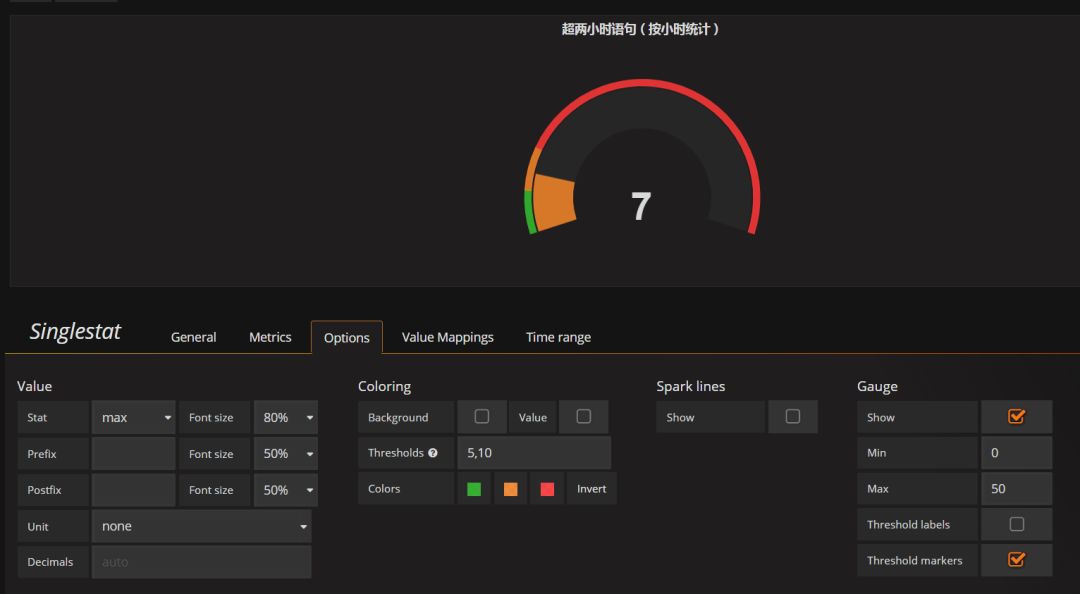Enable the Threshold labels checkbox
Image resolution: width=1080 pixels, height=594 pixels.
pyautogui.click(x=1017, y=524)
